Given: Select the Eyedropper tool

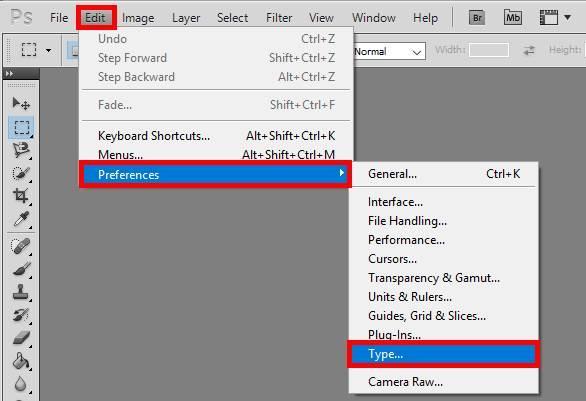Looking at the screenshot, I should (x=21, y=219).
